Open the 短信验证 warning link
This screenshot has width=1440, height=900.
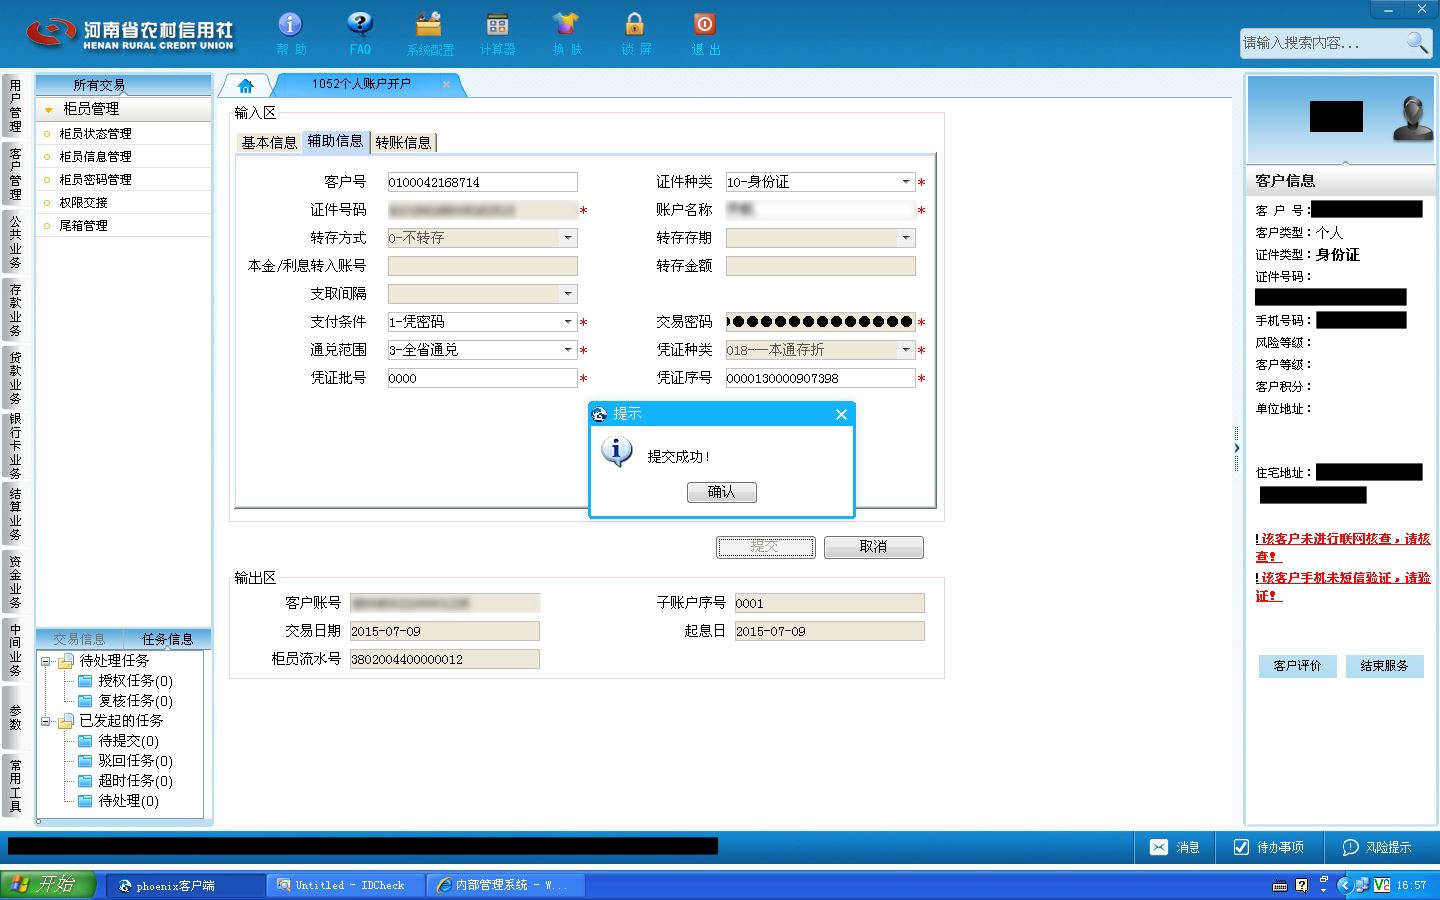click(1343, 586)
